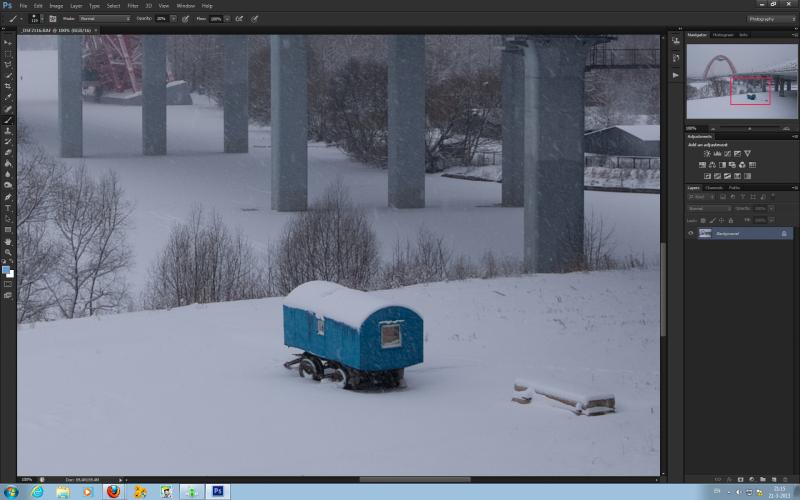
Task: Open the Actions panel play icon
Action: click(x=676, y=75)
